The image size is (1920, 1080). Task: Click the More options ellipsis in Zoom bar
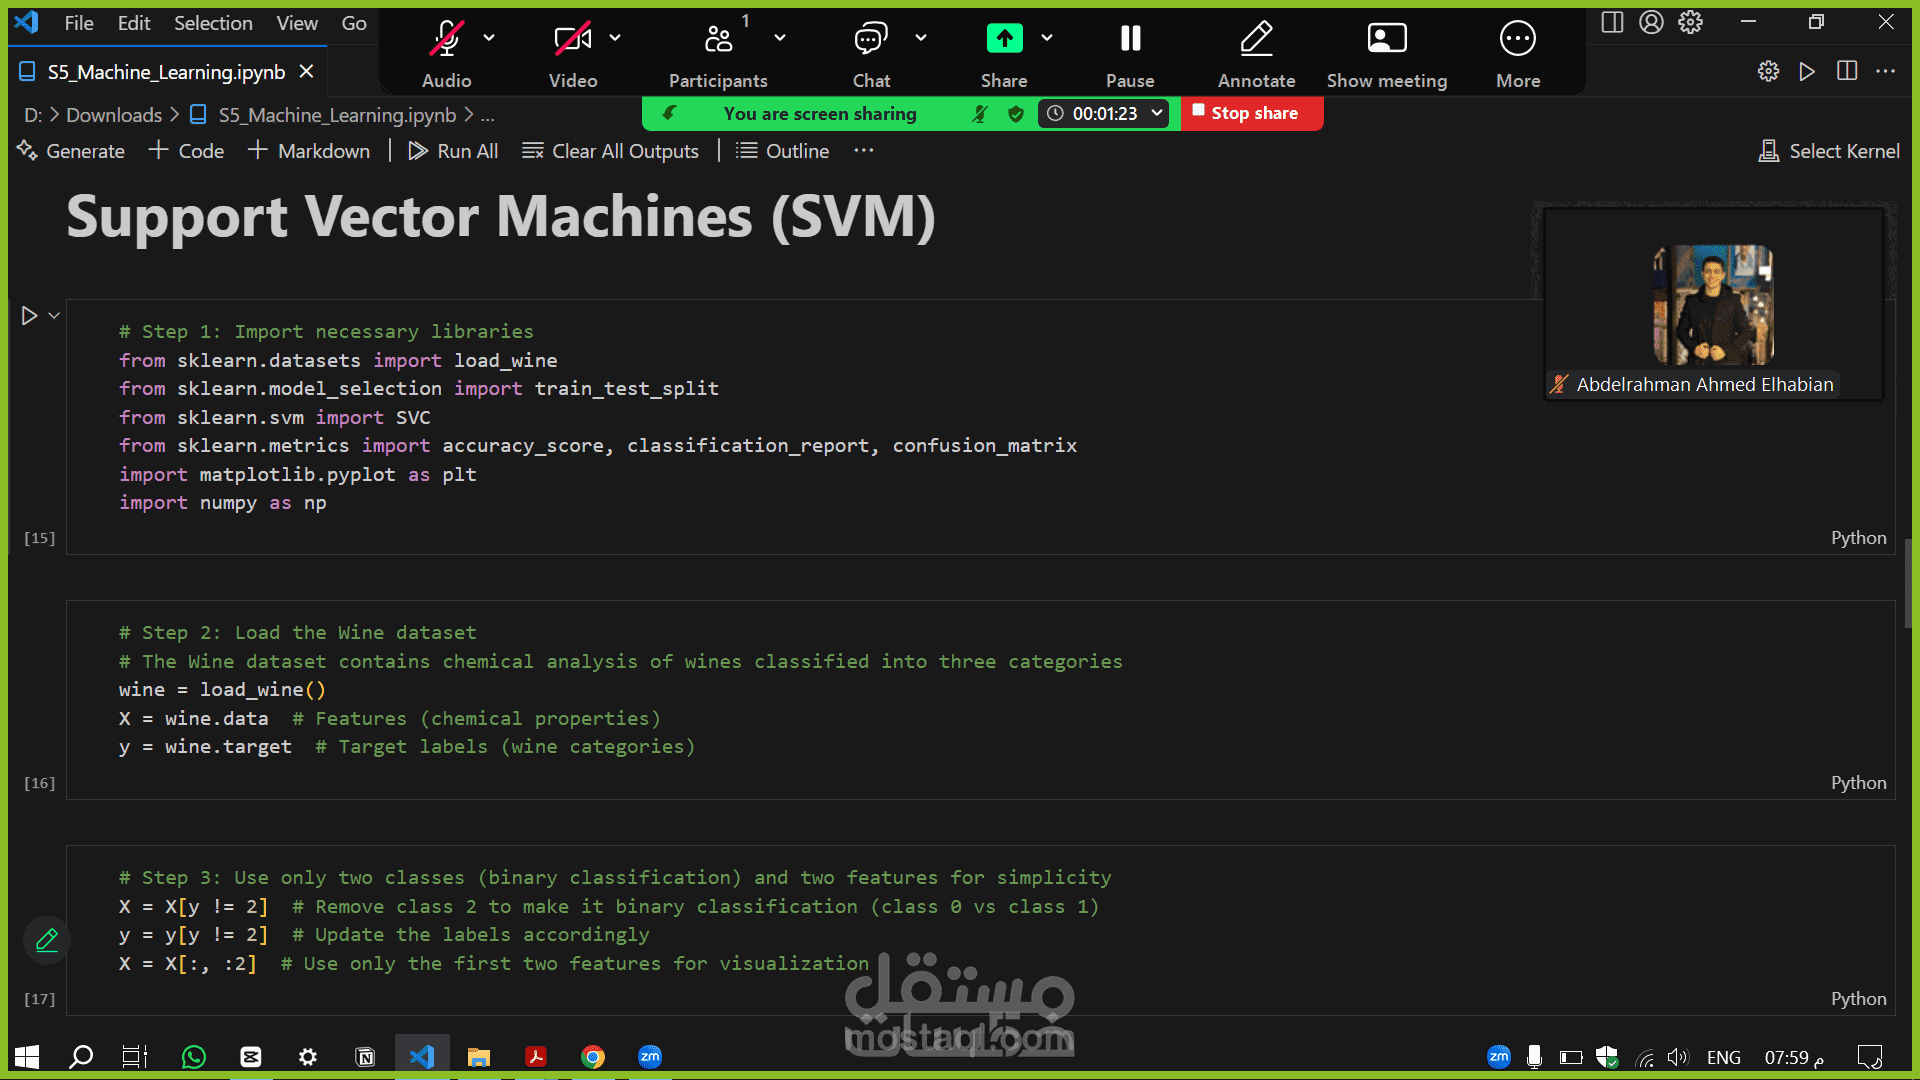point(1517,40)
